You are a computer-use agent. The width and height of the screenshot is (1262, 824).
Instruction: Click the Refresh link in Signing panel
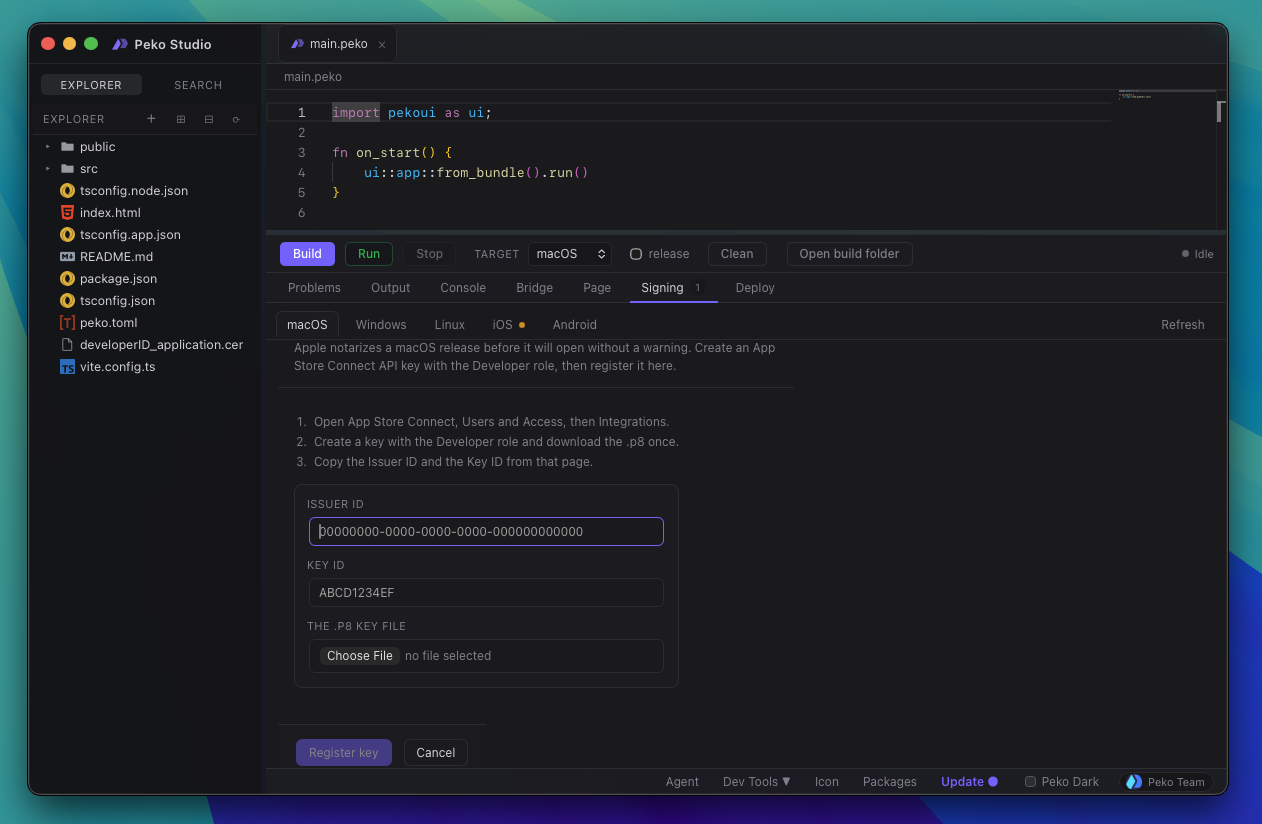1183,325
